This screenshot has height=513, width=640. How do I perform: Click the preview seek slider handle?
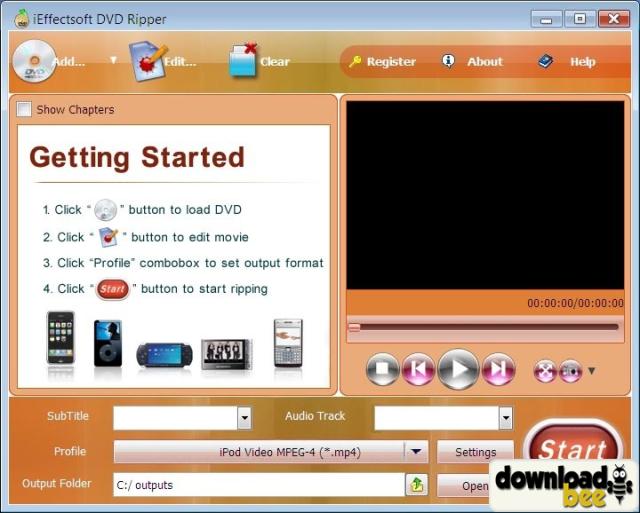click(354, 327)
